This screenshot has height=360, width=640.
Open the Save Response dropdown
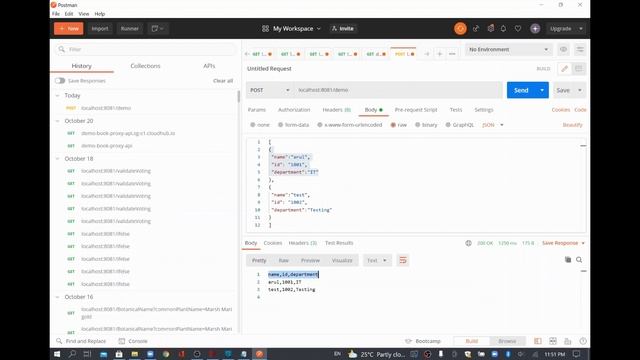[x=563, y=243]
